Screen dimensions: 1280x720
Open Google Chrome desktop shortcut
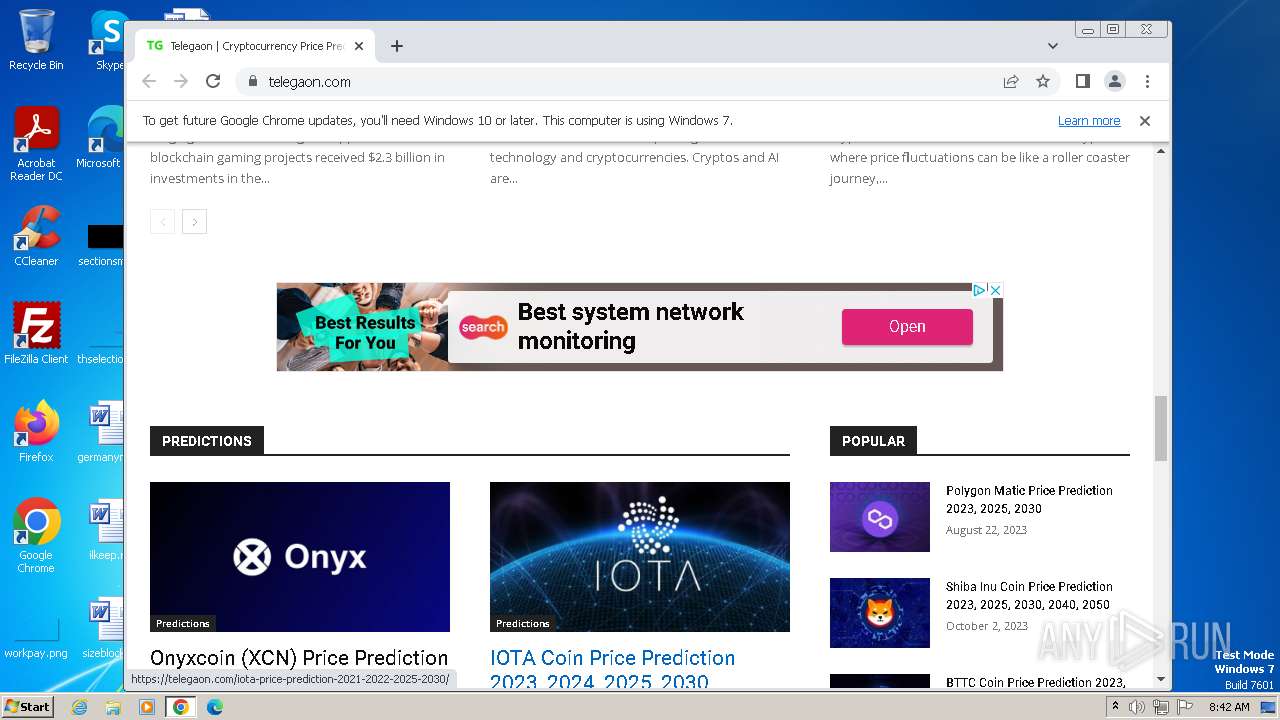36,536
